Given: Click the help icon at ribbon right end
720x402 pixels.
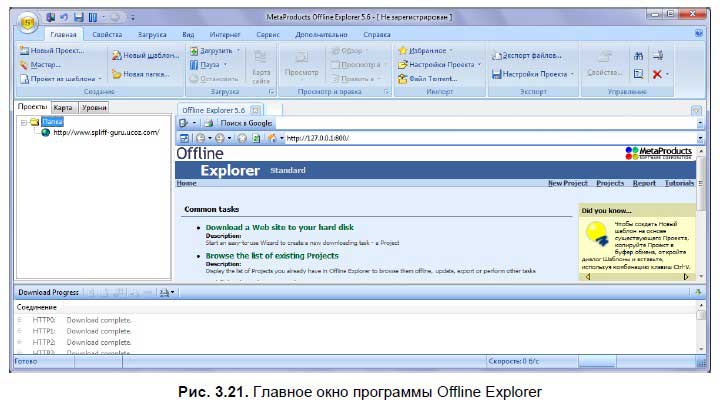Looking at the screenshot, I should (698, 34).
